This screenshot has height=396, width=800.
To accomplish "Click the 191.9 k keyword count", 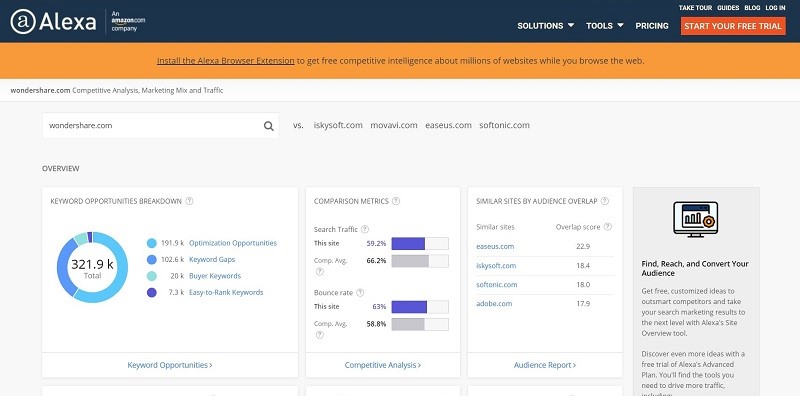I will pyautogui.click(x=172, y=243).
